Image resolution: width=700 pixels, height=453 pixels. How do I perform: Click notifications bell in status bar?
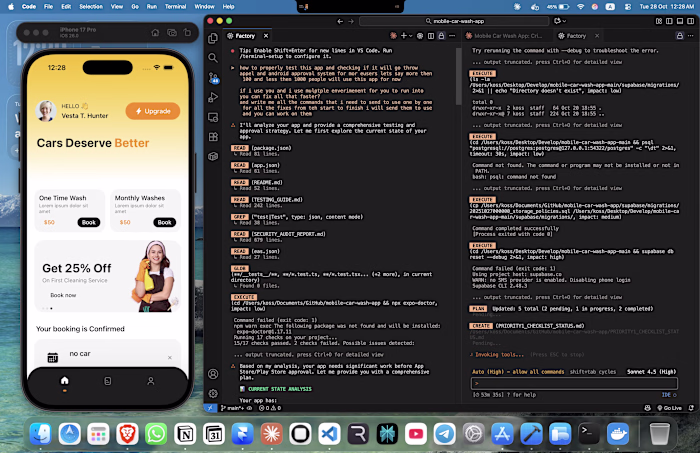692,407
